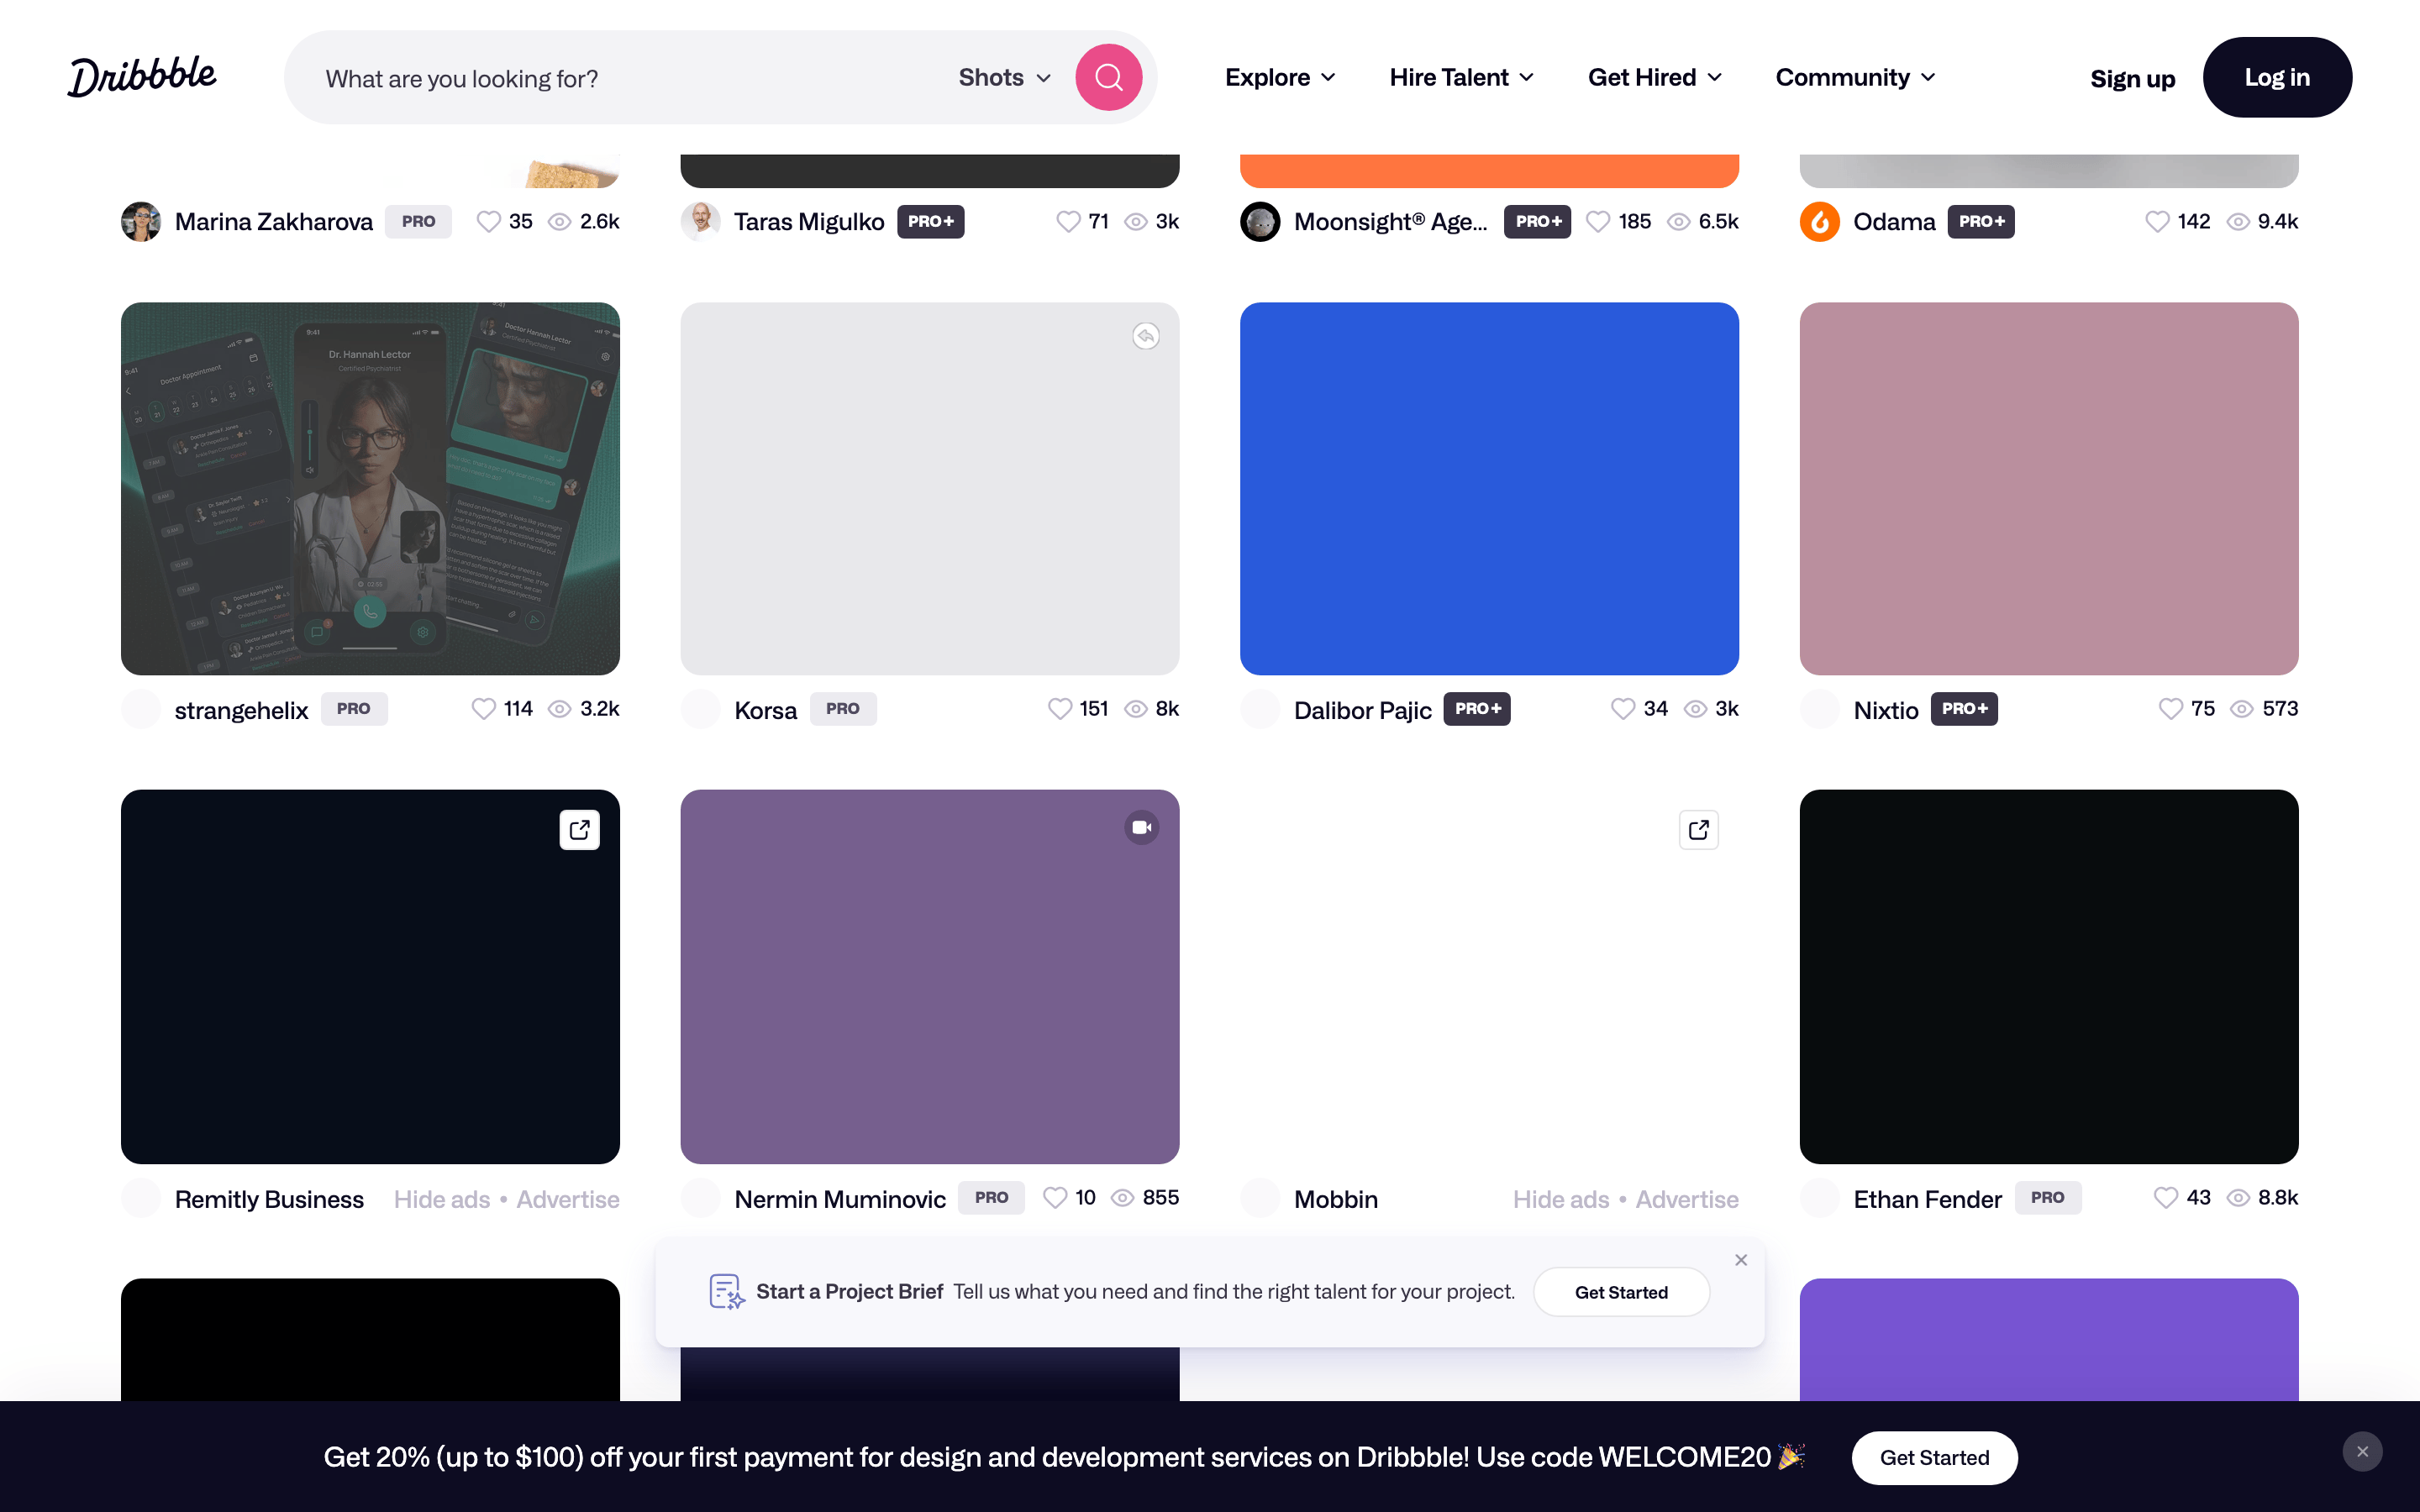The width and height of the screenshot is (2420, 1512).
Task: Click the pink search magnifier button
Action: point(1108,77)
